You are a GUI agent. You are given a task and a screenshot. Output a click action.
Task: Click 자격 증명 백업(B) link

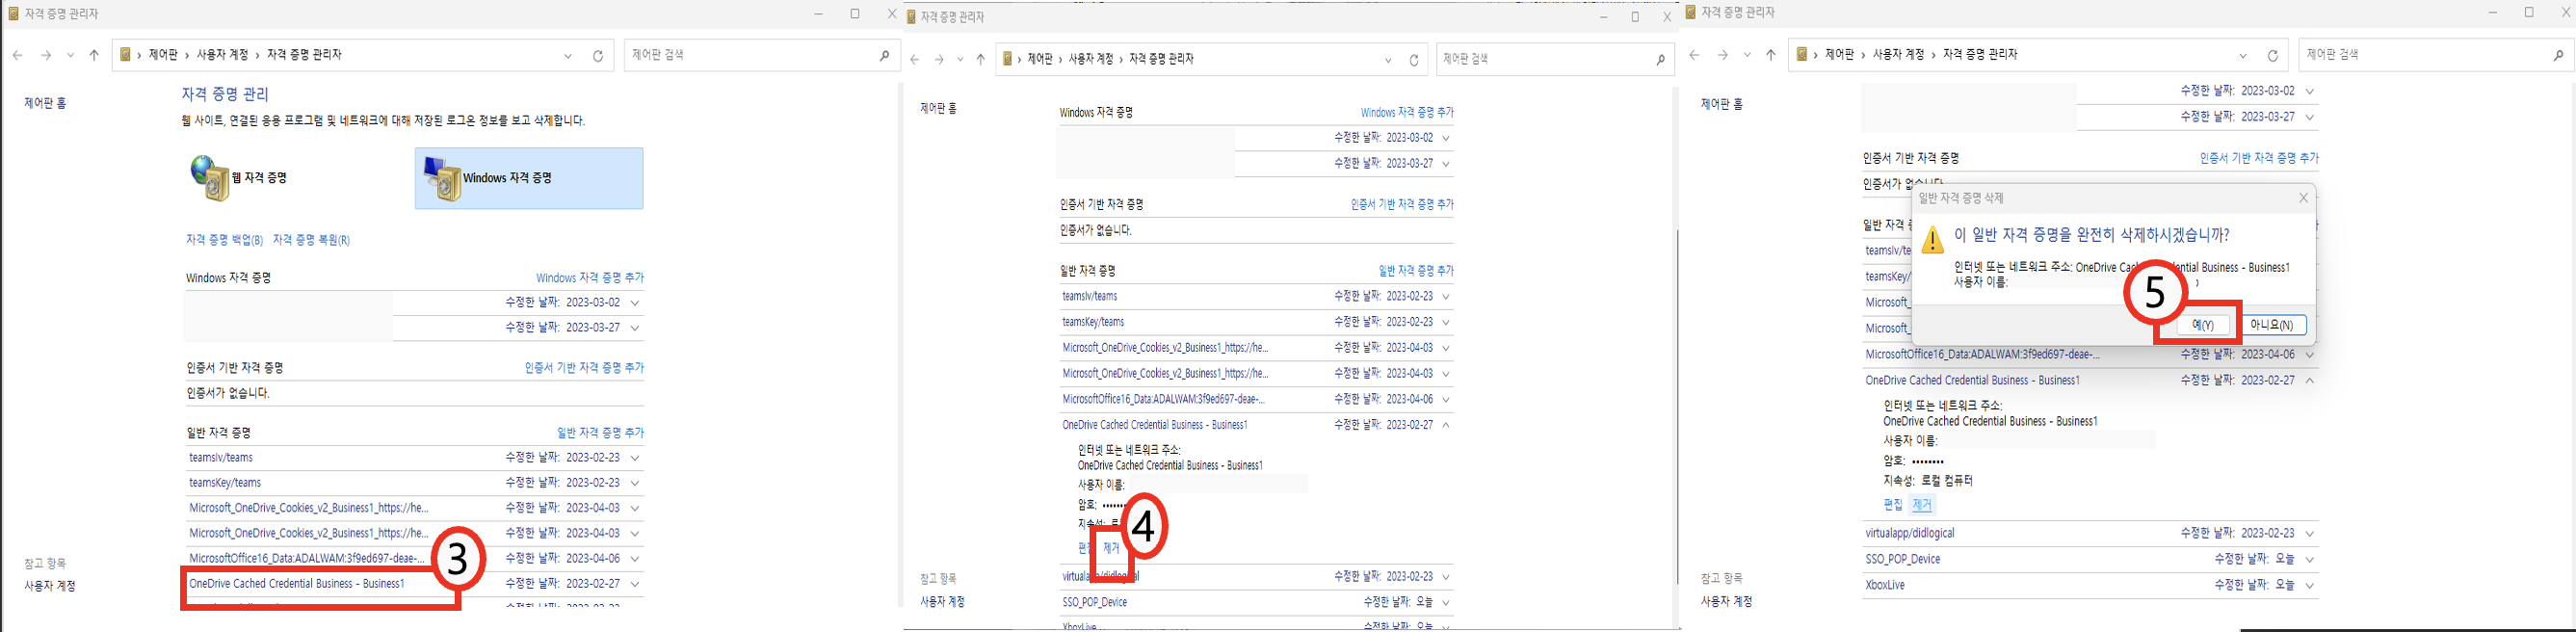point(225,240)
